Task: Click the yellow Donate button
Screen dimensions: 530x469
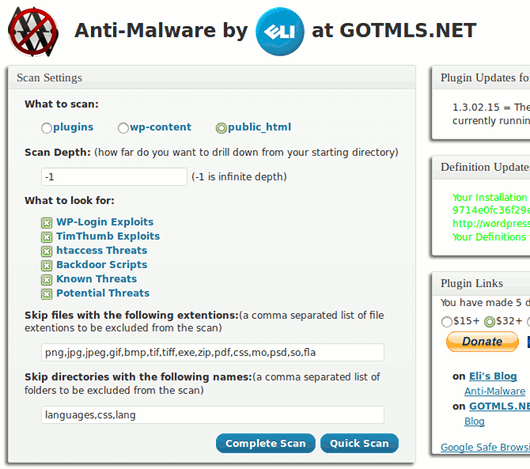Action: [x=482, y=342]
